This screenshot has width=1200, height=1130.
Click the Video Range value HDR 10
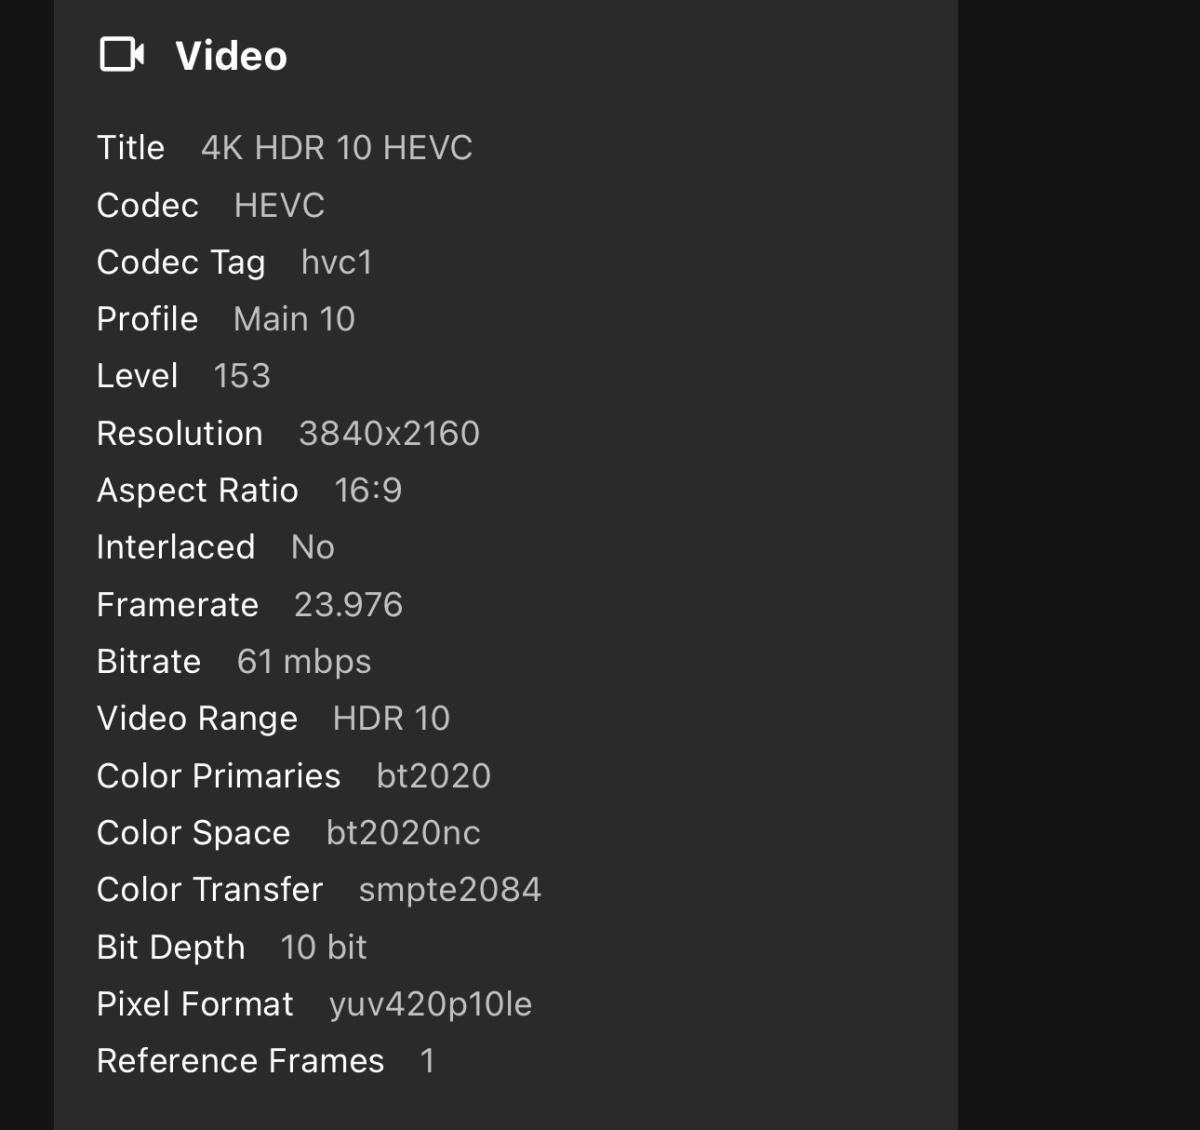(x=391, y=719)
